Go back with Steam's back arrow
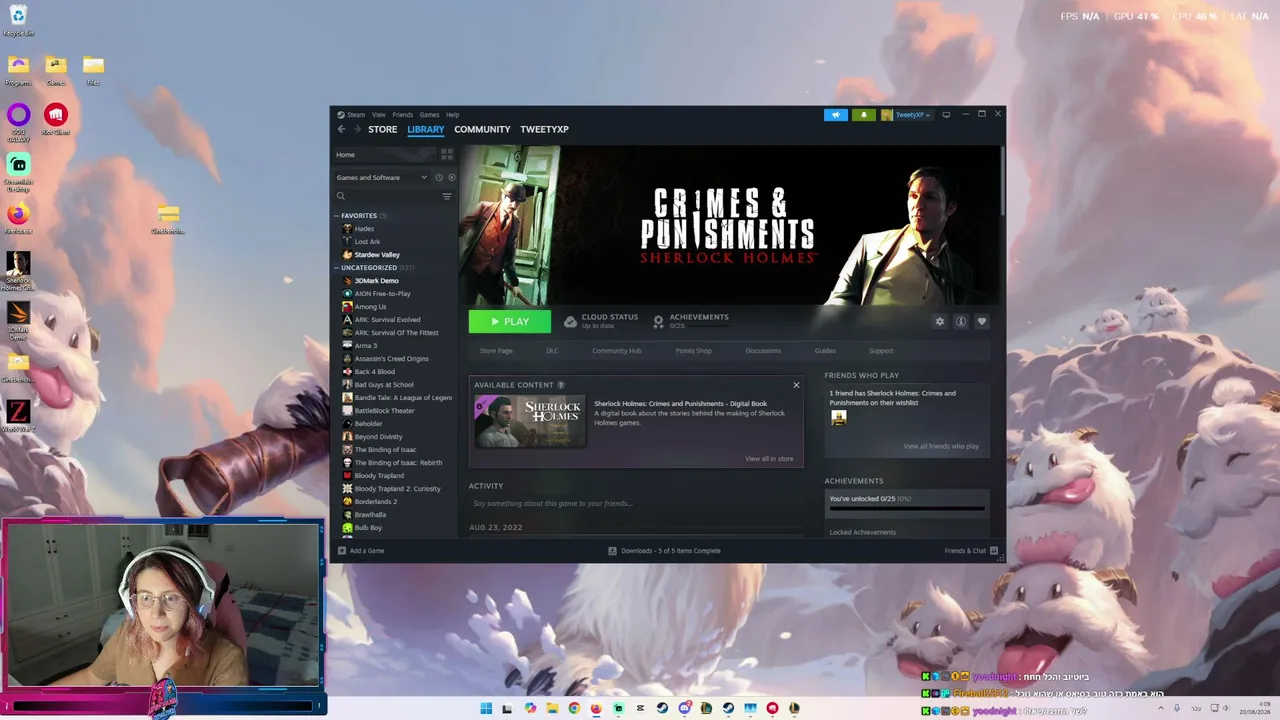Image resolution: width=1280 pixels, height=720 pixels. coord(341,129)
